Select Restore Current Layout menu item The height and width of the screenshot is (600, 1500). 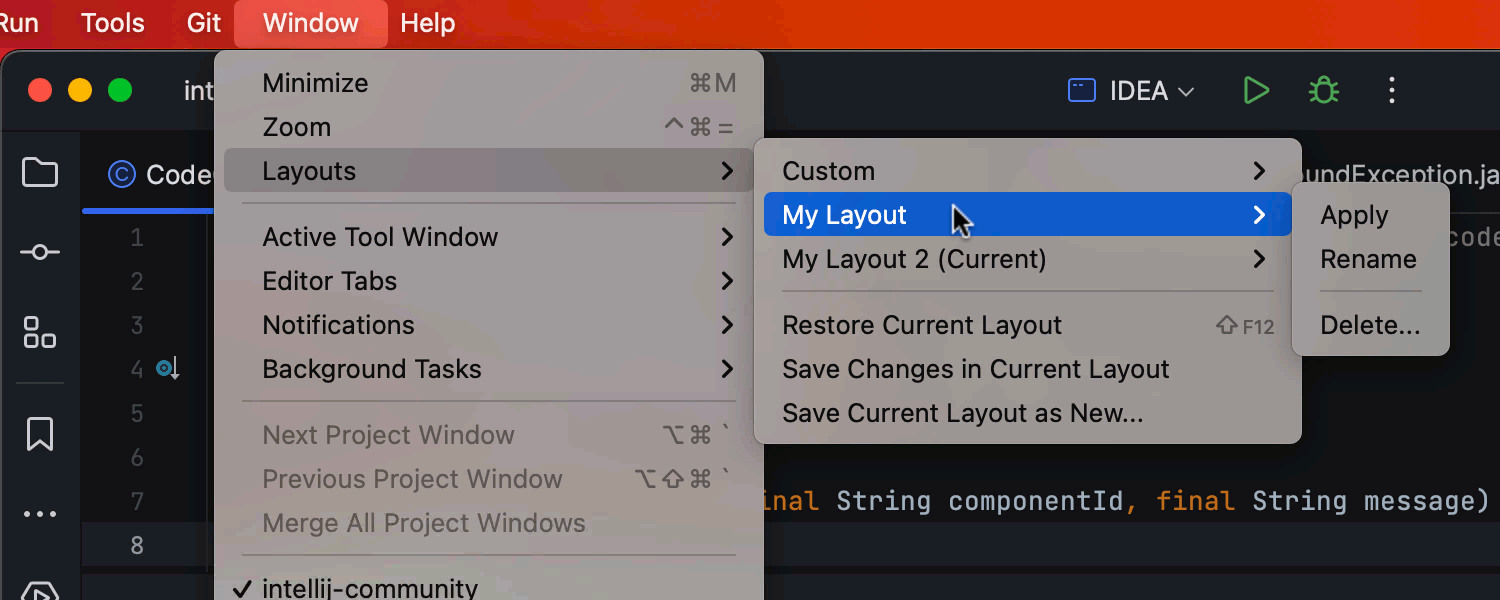coord(921,325)
